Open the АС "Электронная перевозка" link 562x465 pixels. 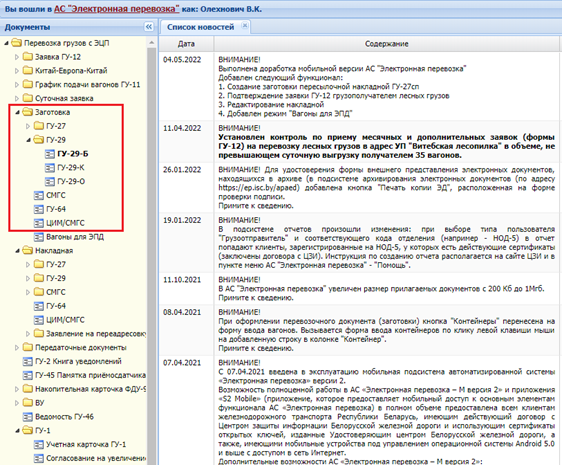point(116,9)
